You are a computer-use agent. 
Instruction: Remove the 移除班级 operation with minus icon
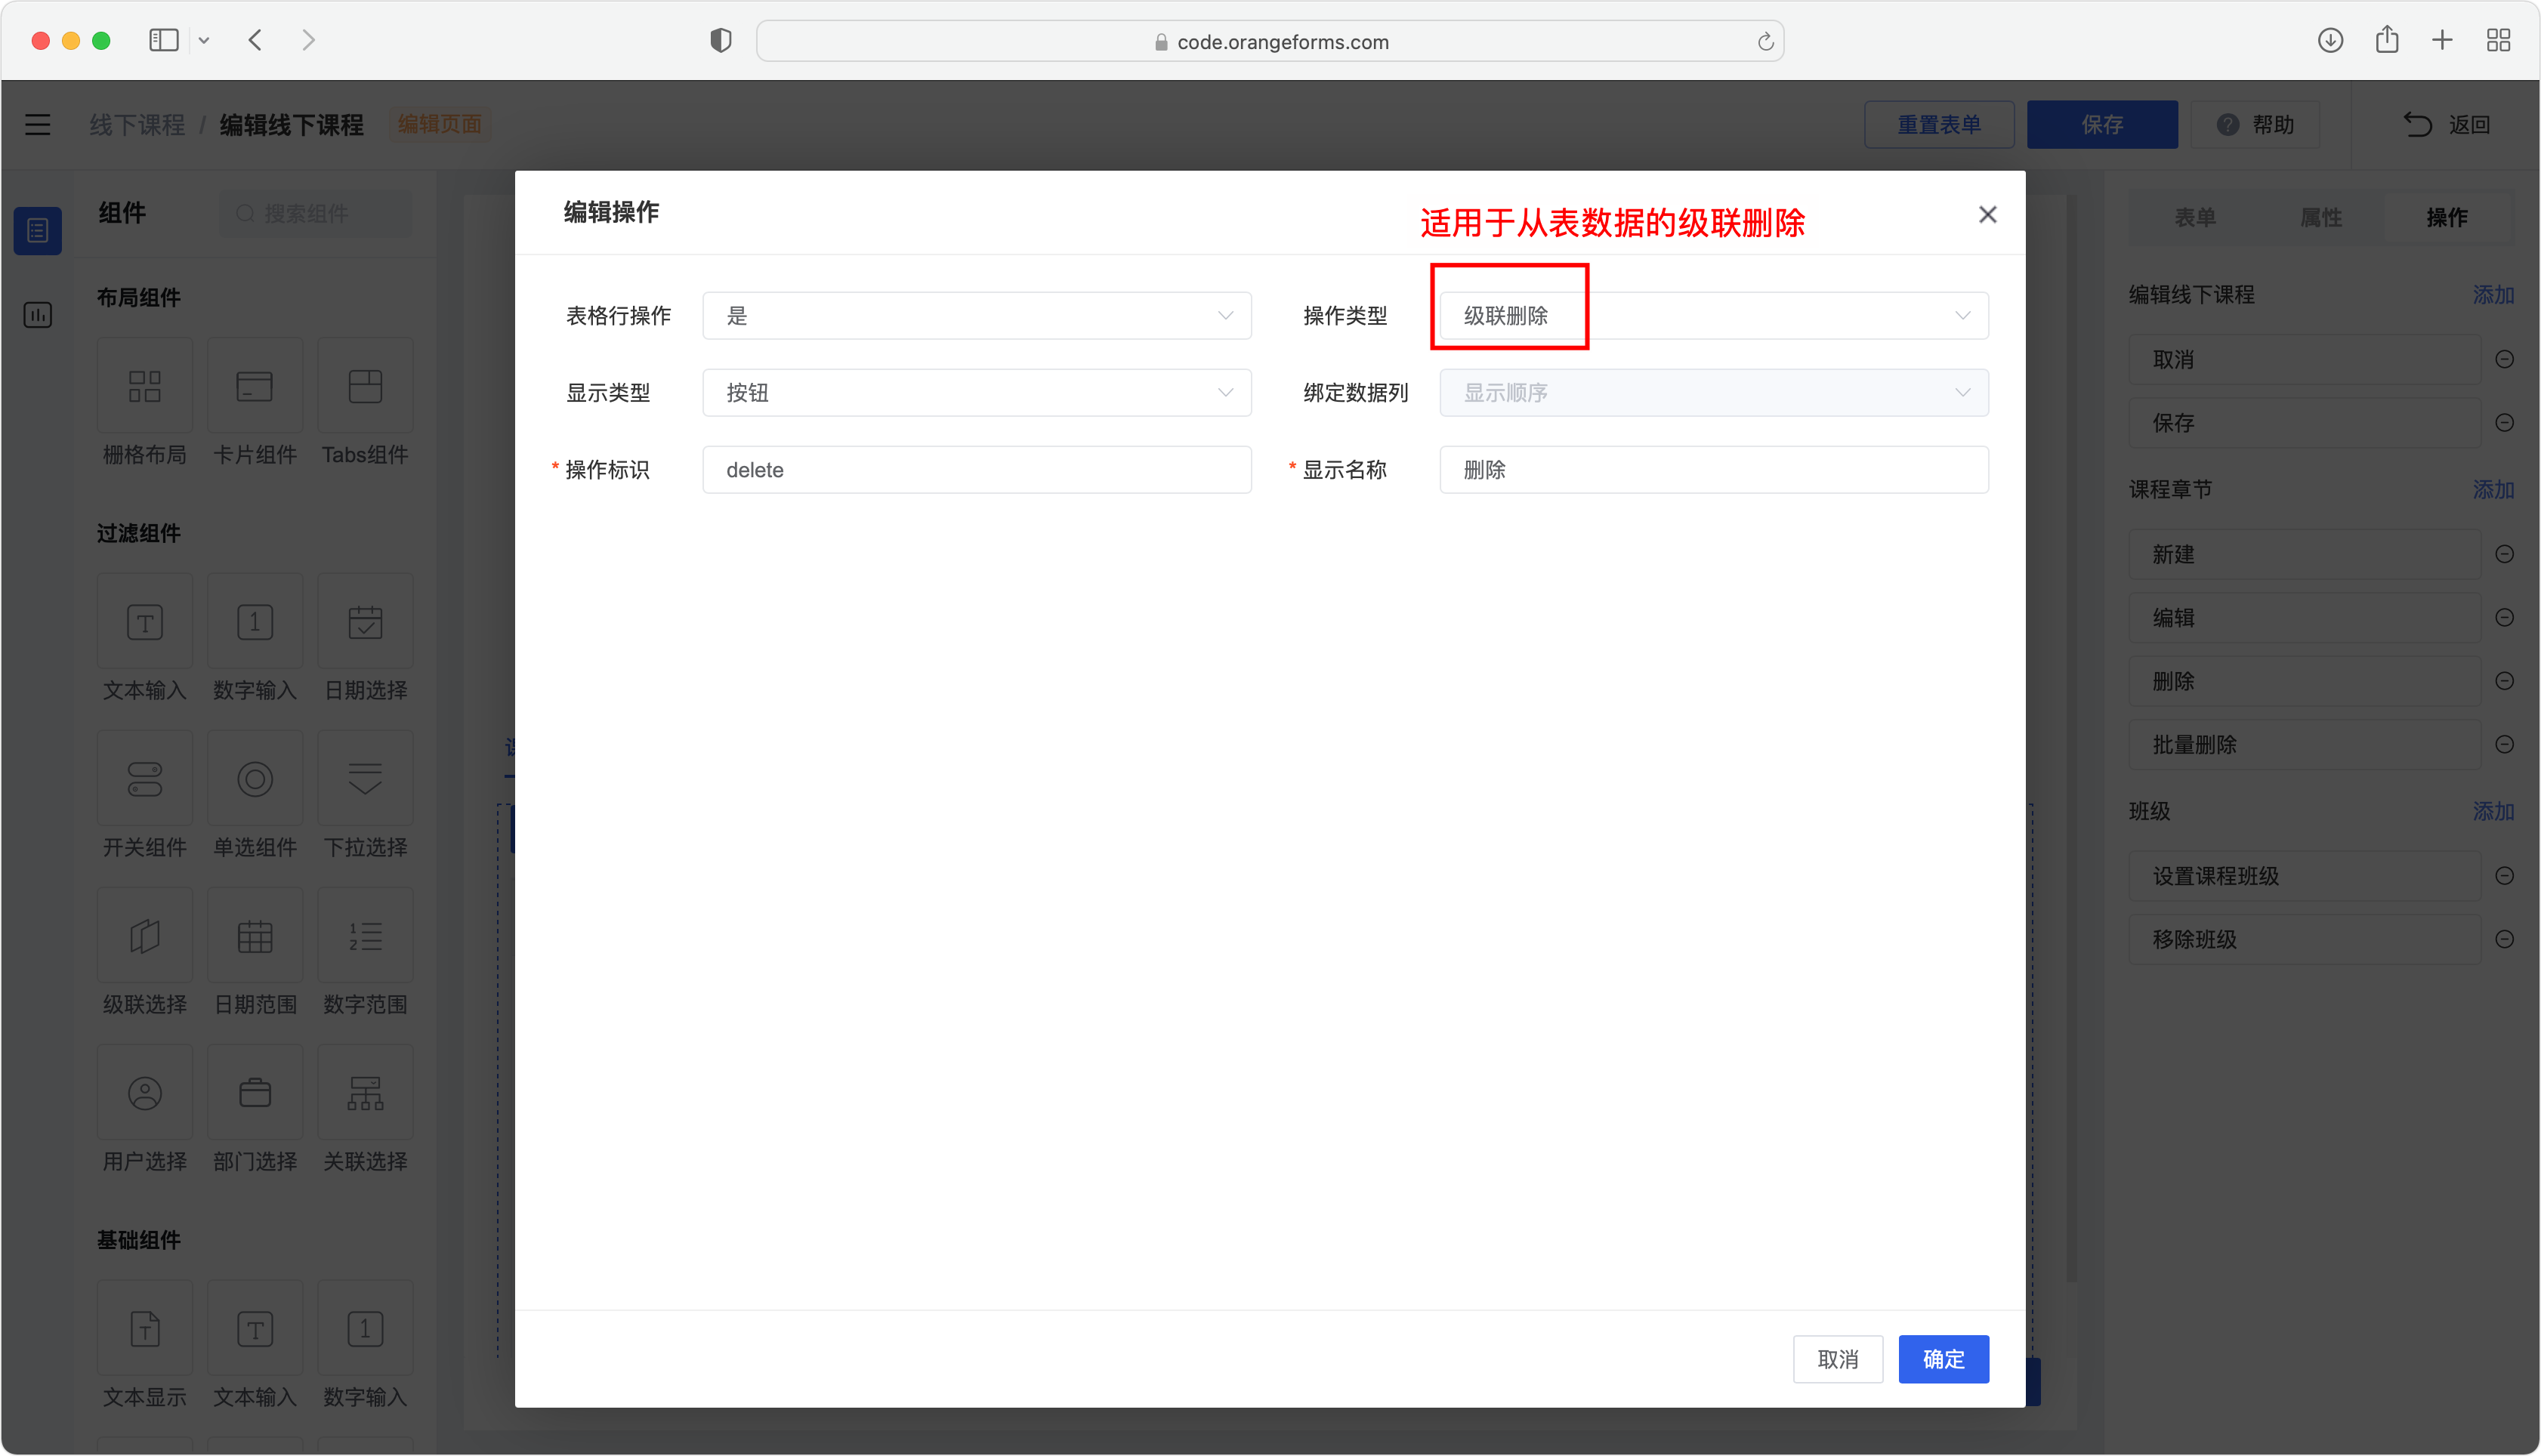tap(2504, 939)
